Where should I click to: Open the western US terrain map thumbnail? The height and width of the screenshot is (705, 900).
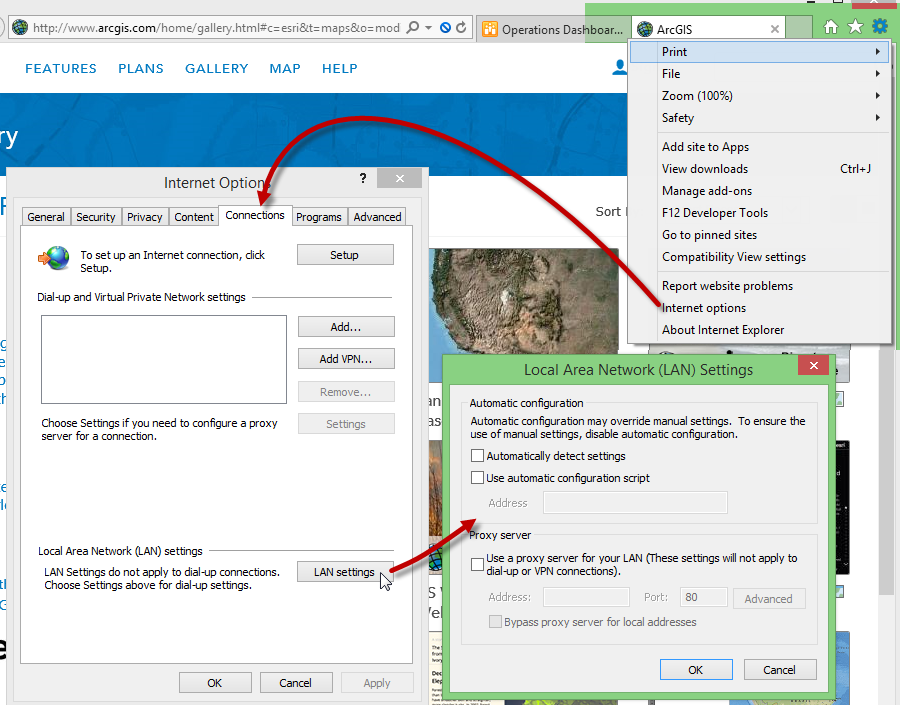point(523,300)
